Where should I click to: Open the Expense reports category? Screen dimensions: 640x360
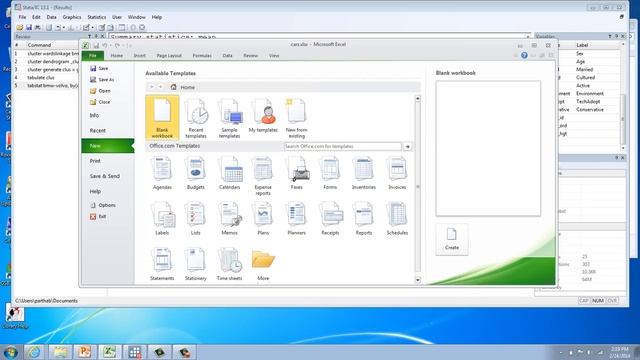(263, 176)
